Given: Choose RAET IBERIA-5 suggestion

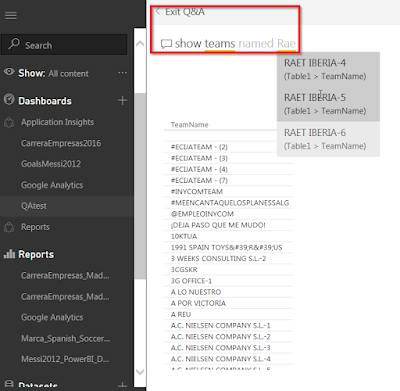Looking at the screenshot, I should pyautogui.click(x=328, y=104).
